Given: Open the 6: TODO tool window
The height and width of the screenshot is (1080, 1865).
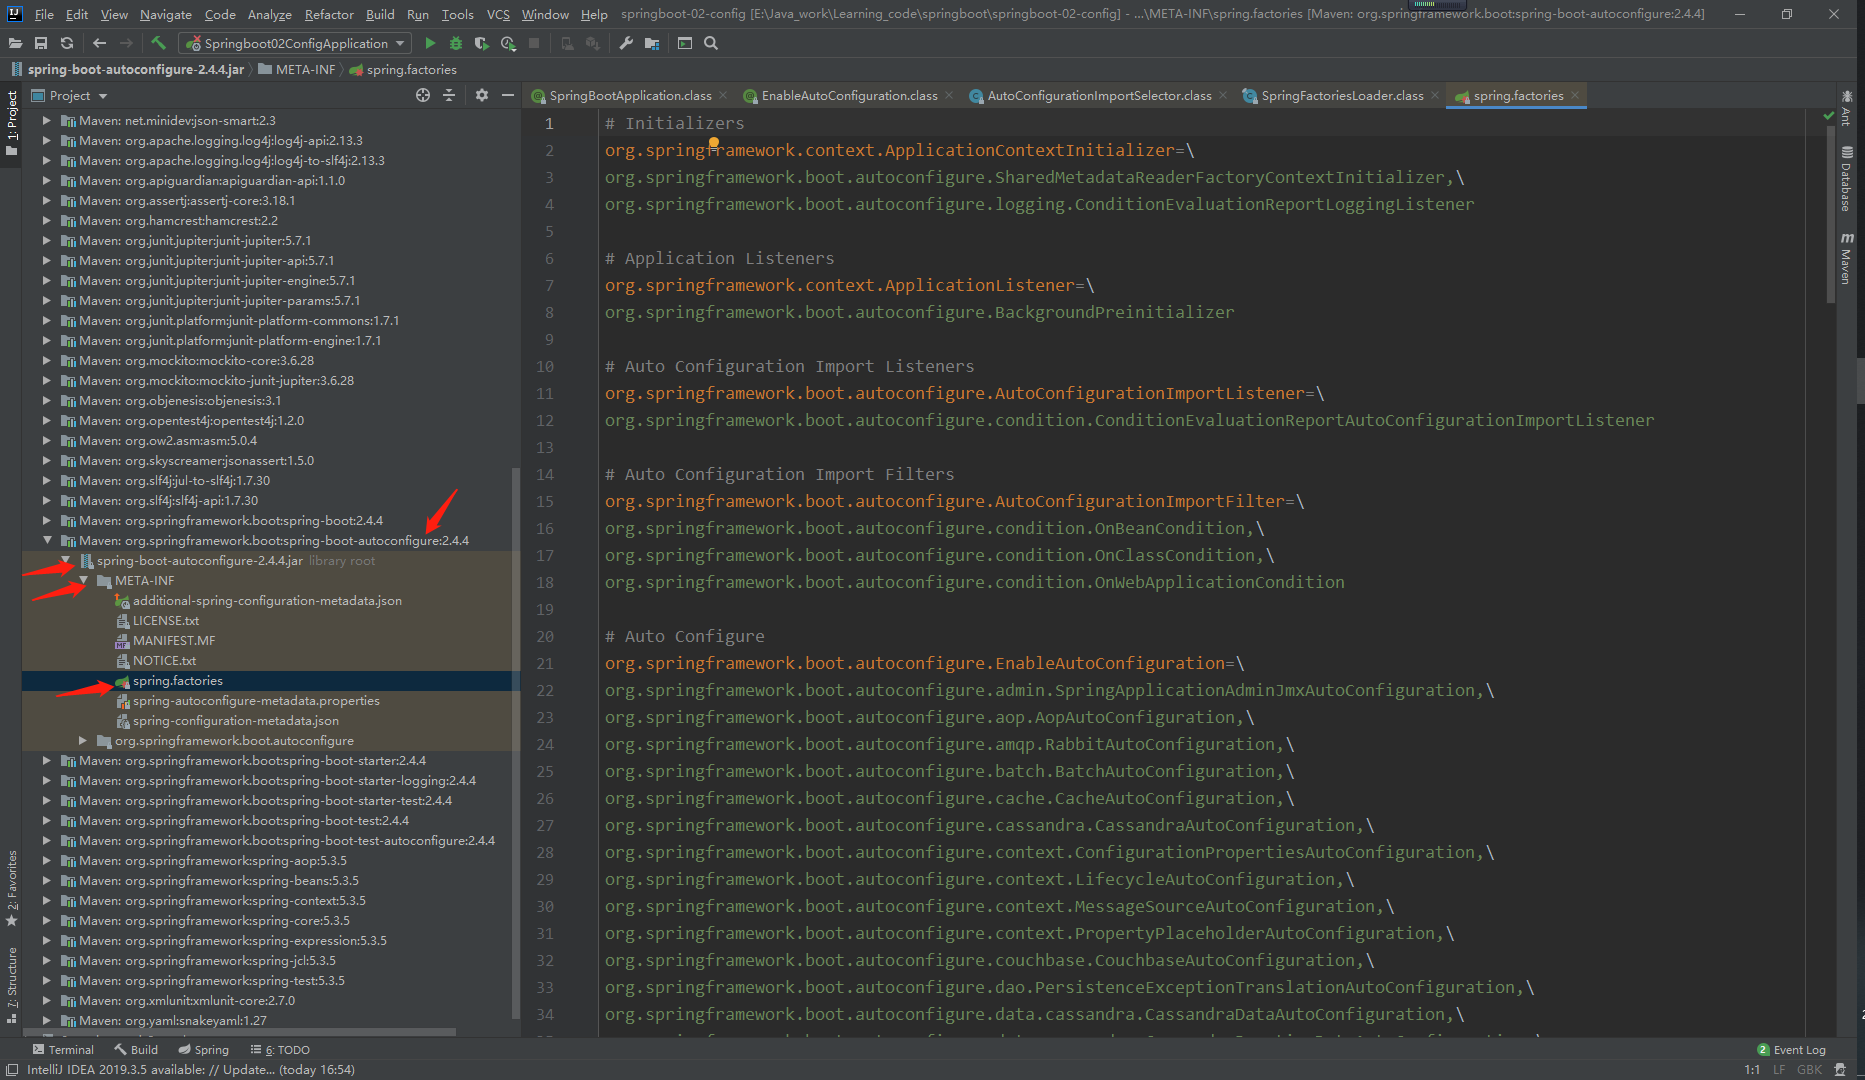Looking at the screenshot, I should [x=280, y=1049].
